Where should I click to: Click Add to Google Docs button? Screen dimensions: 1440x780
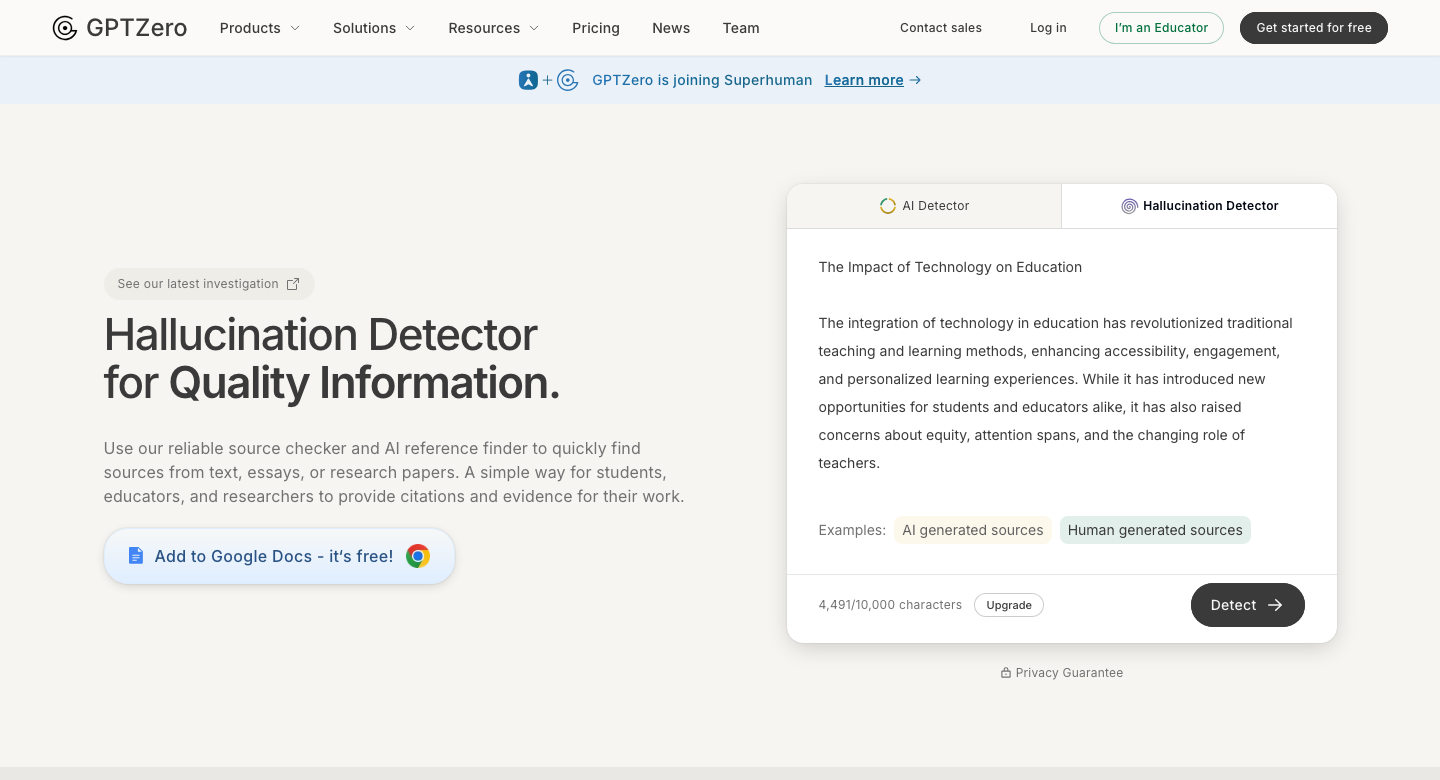click(x=279, y=556)
